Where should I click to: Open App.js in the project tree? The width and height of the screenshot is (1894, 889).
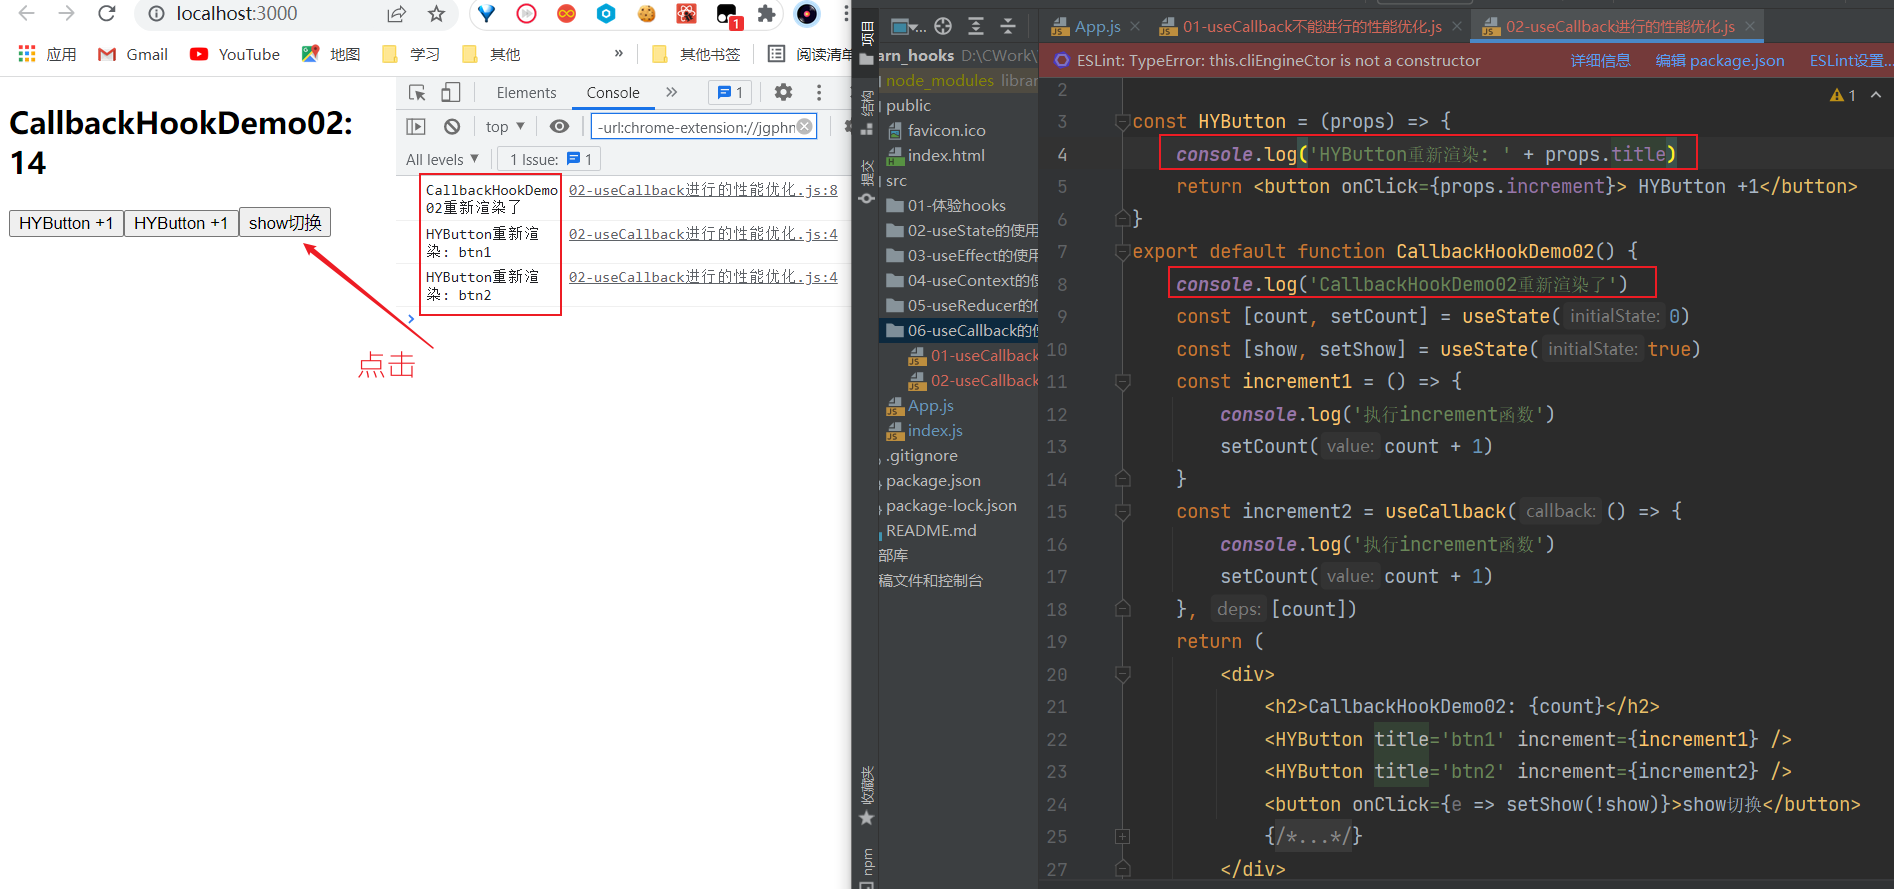pyautogui.click(x=920, y=406)
